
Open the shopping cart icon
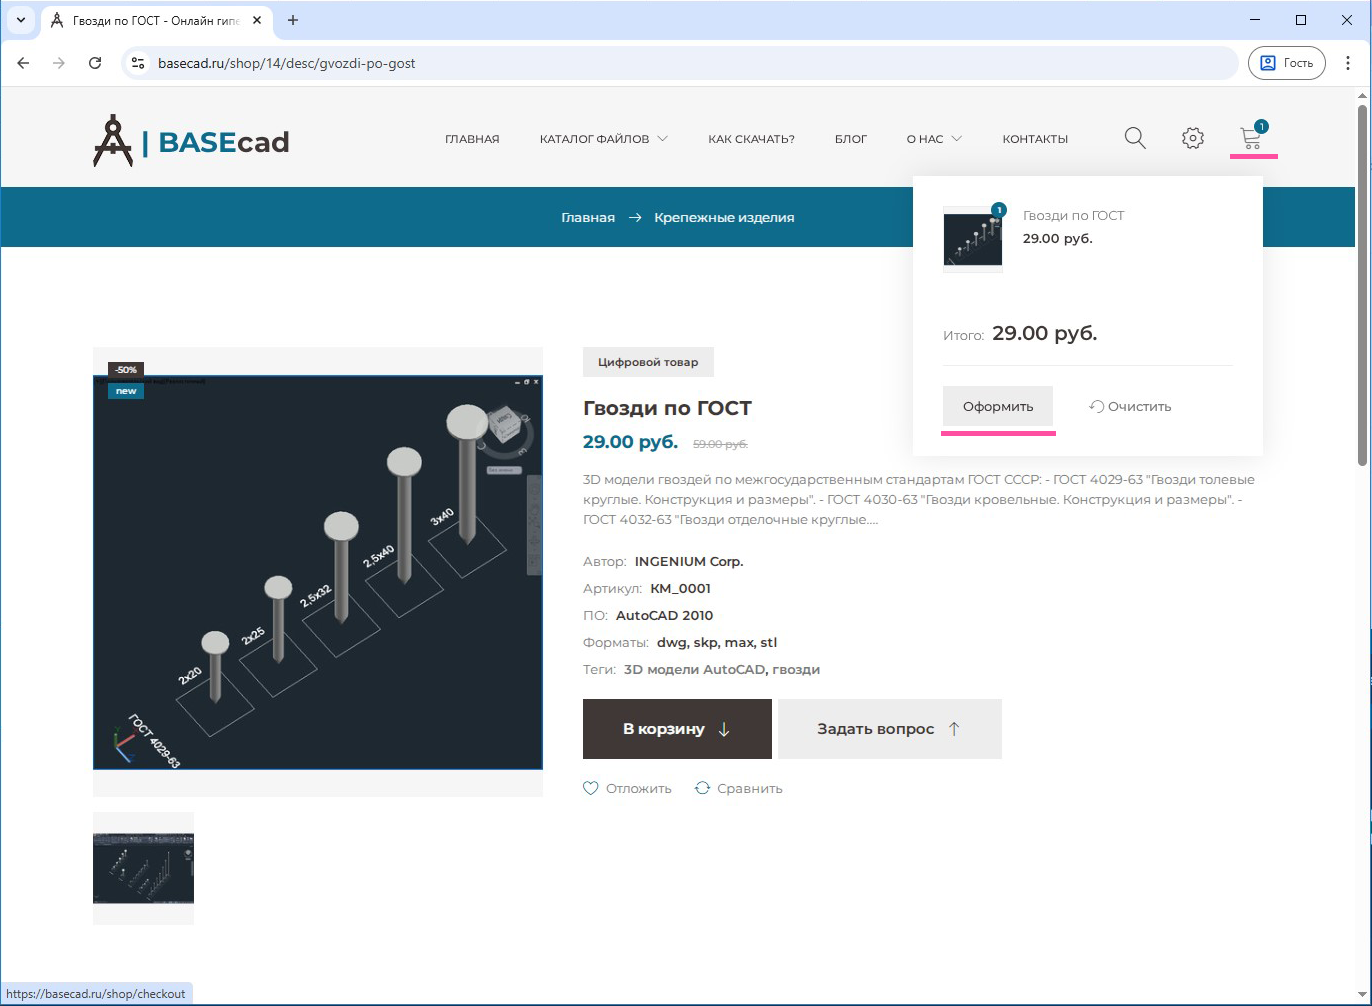click(1250, 138)
